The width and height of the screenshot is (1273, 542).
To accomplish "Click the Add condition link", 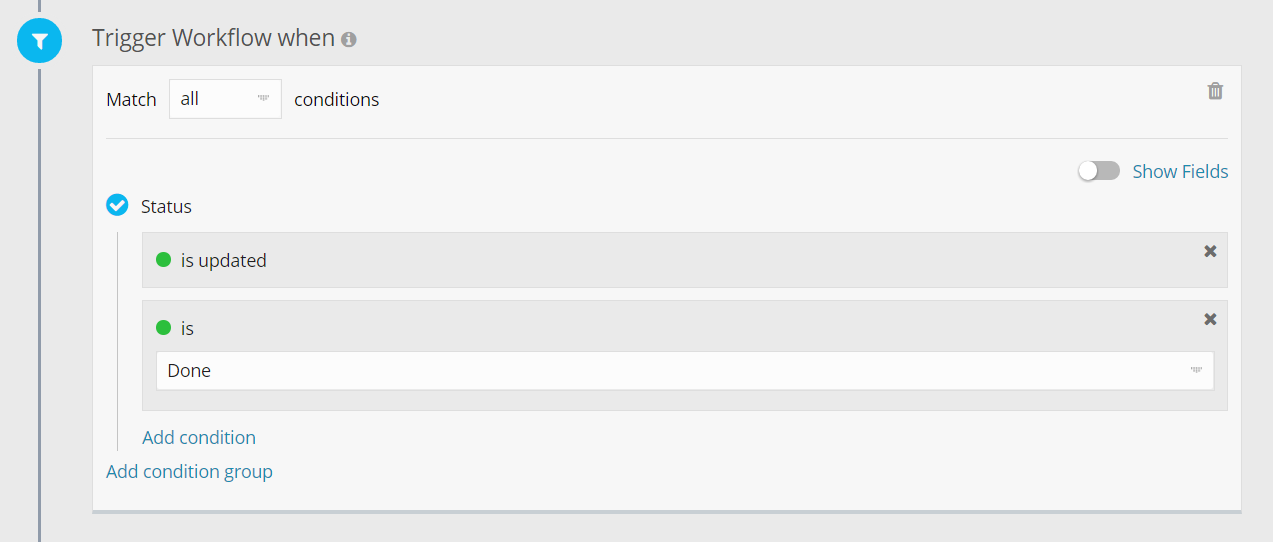I will (x=199, y=437).
